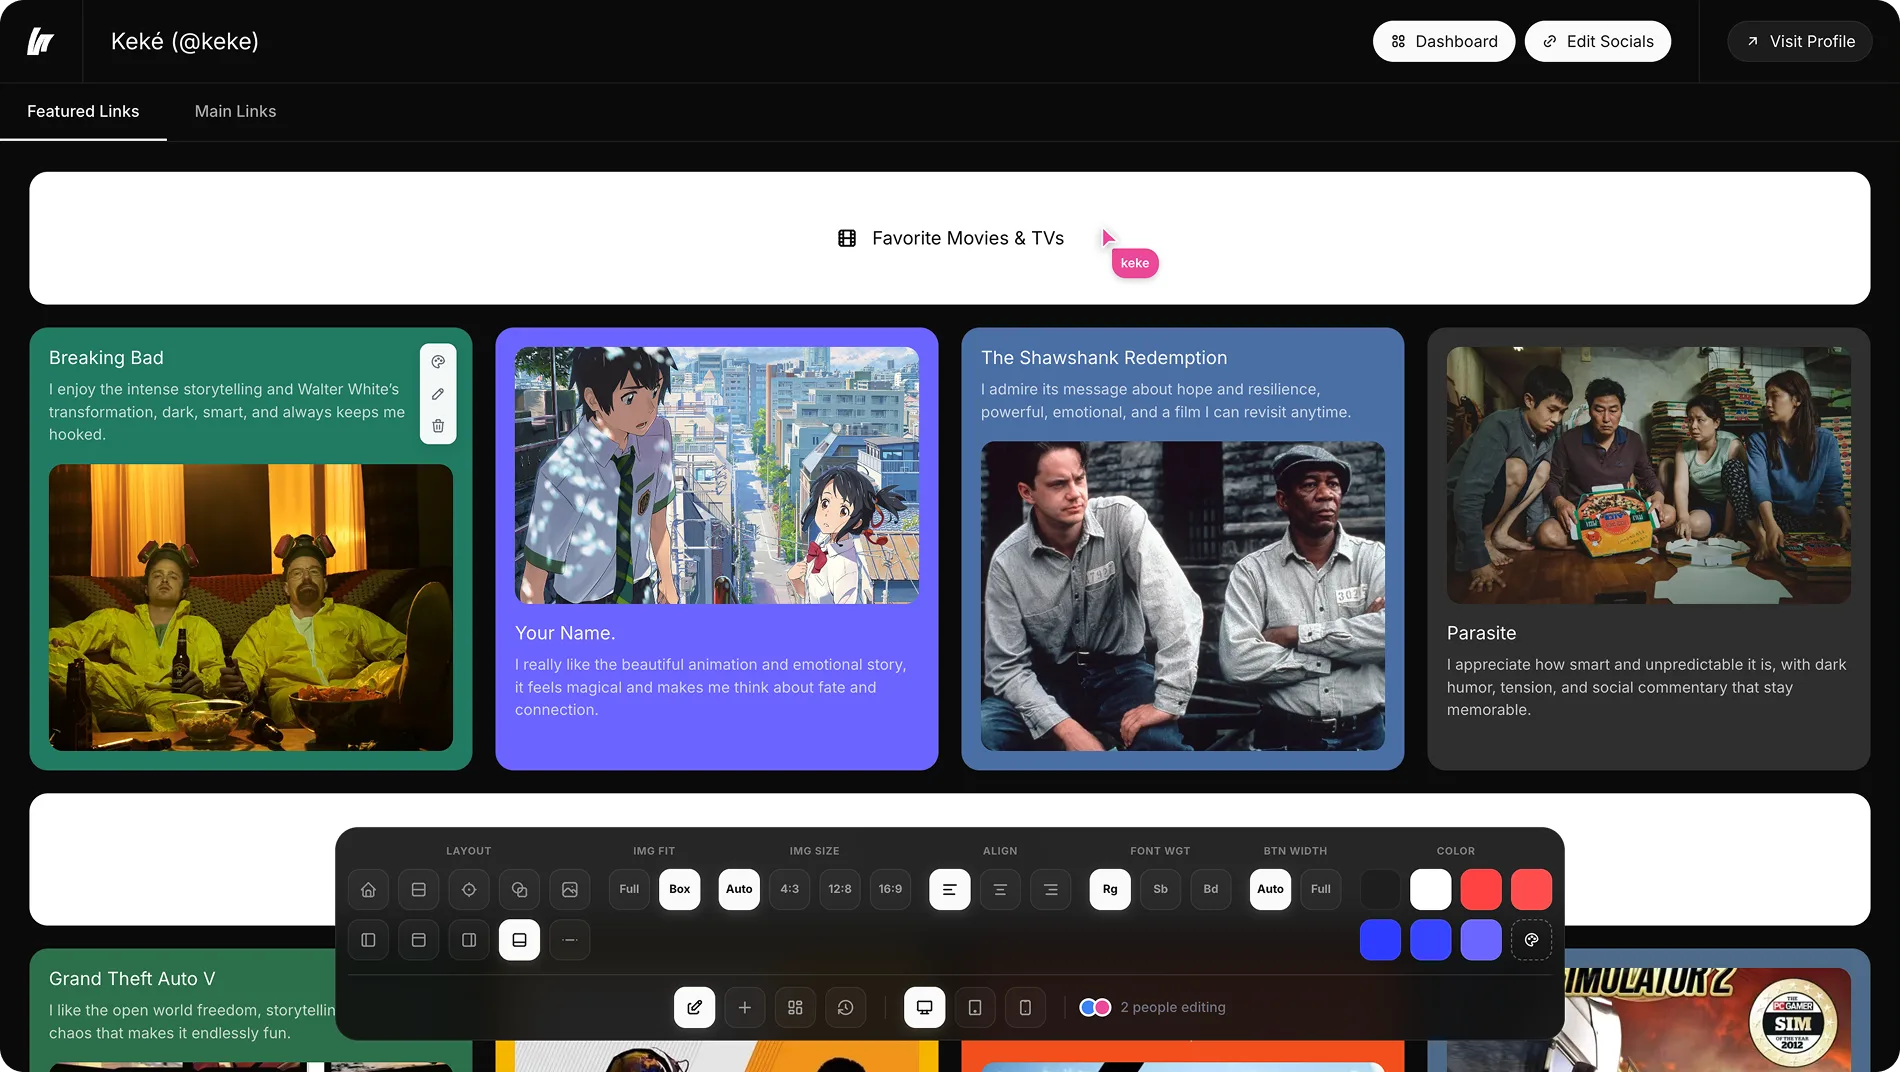1900x1072 pixels.
Task: Pick the overlapping shapes layout icon
Action: point(519,889)
